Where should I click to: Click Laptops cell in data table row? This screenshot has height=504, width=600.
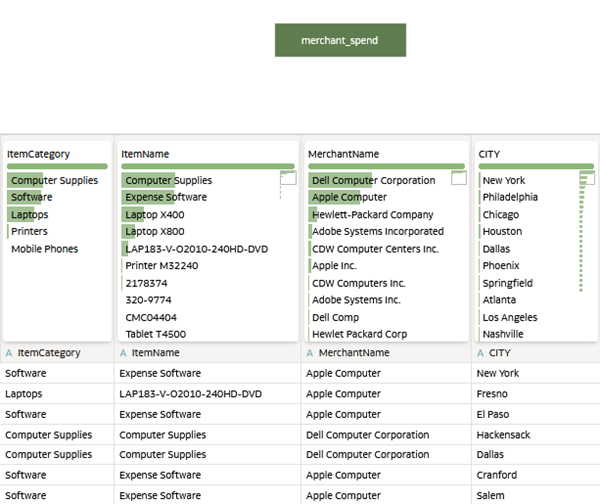[57, 394]
